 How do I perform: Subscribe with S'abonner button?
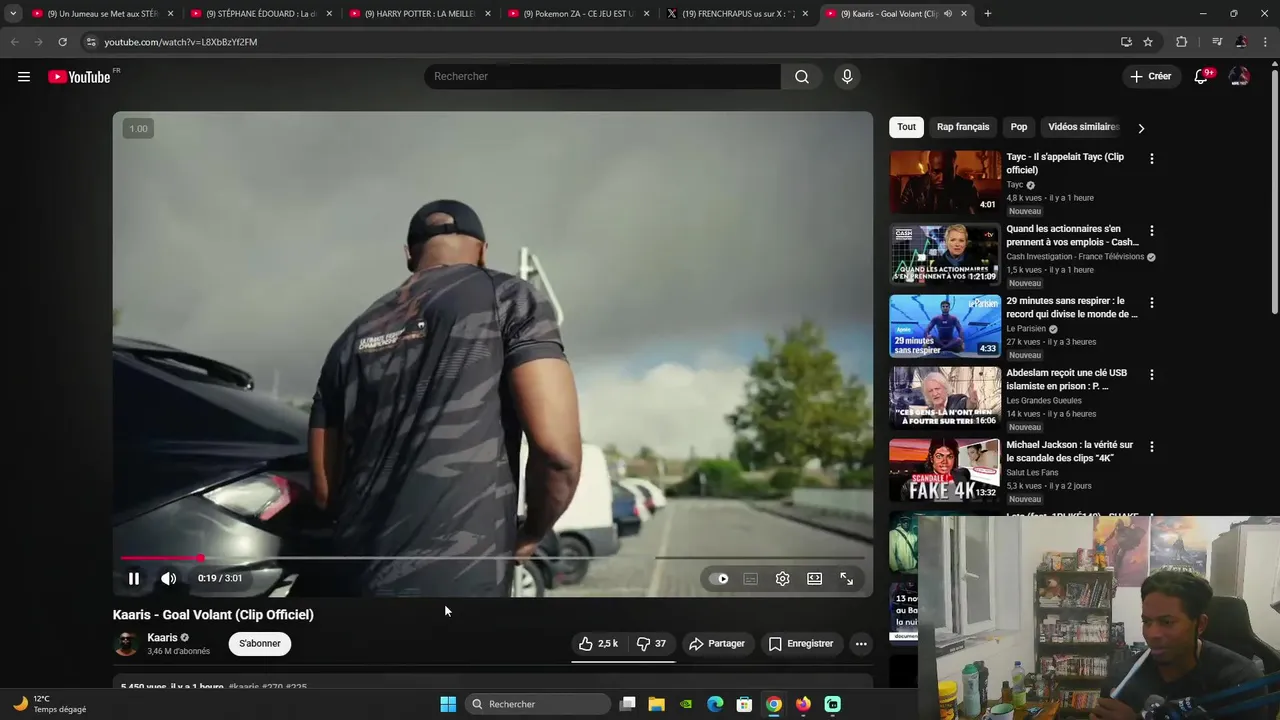coord(260,644)
